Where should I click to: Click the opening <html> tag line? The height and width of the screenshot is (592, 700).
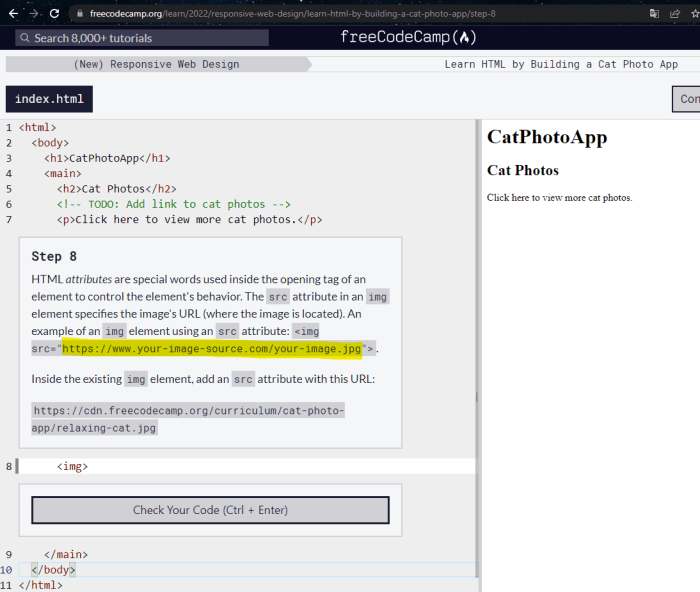[38, 128]
